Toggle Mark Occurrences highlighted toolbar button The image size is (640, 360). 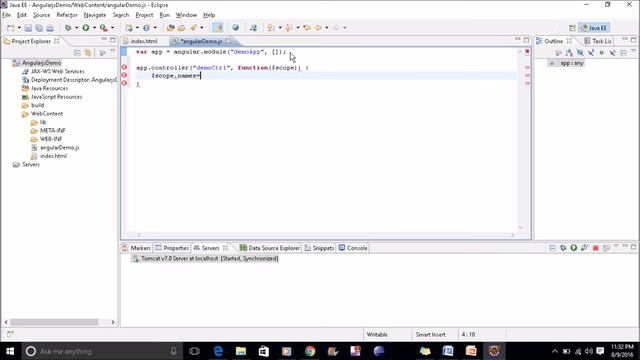click(x=218, y=28)
